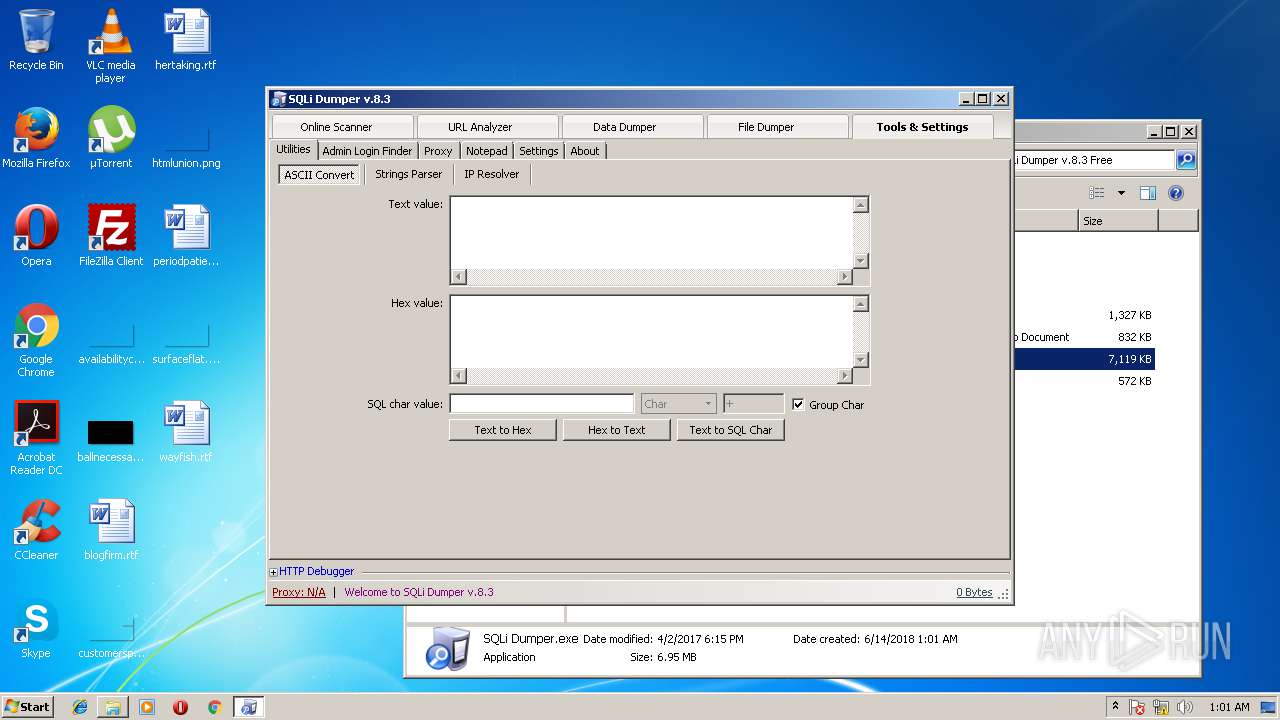Open Google Chrome desktop shortcut
This screenshot has width=1280, height=720.
click(x=36, y=340)
